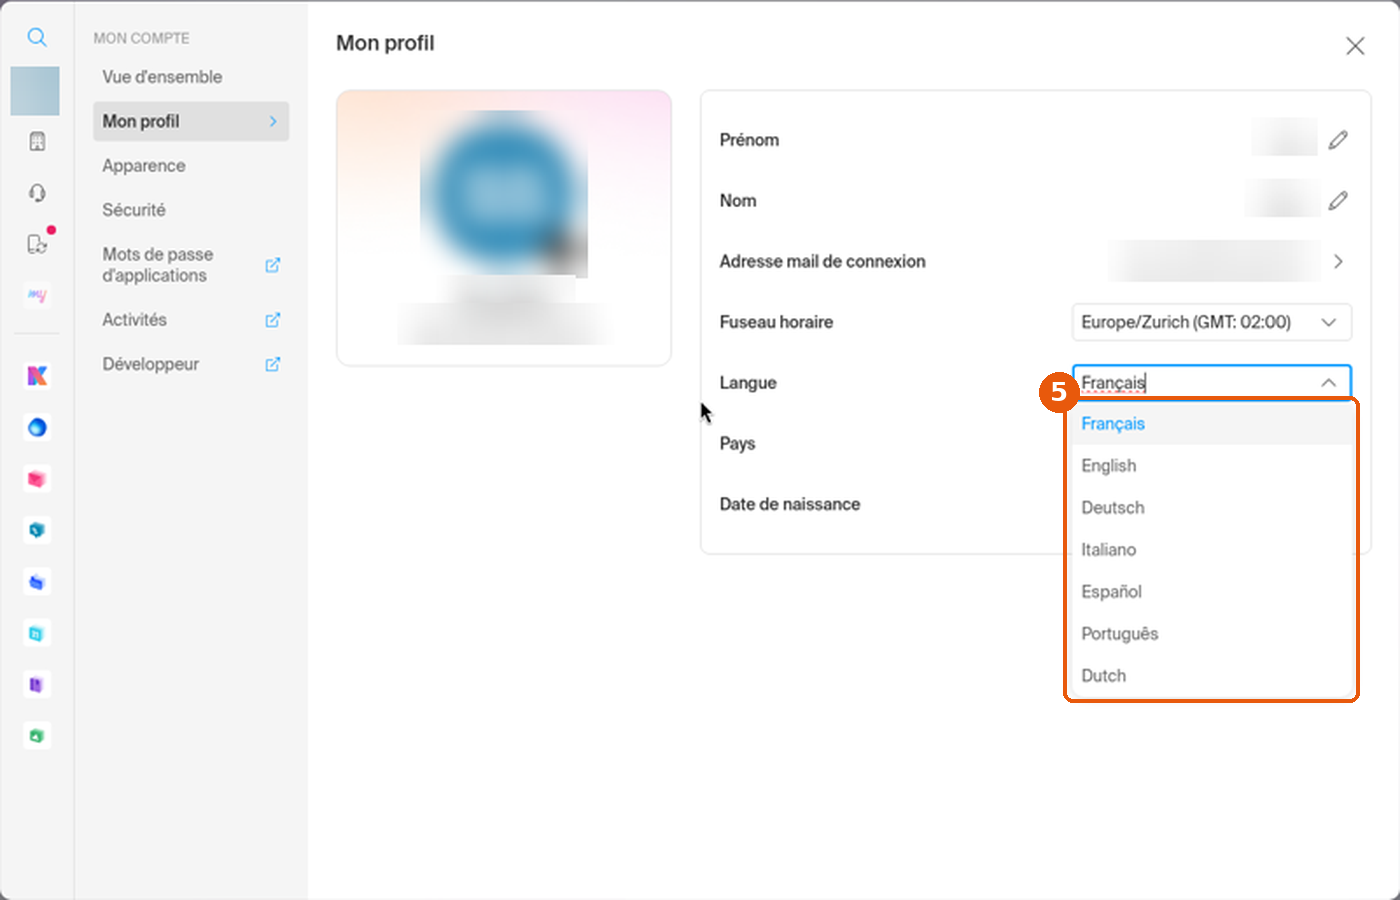The height and width of the screenshot is (900, 1400).
Task: Select Dutch in the language list
Action: coord(1212,676)
